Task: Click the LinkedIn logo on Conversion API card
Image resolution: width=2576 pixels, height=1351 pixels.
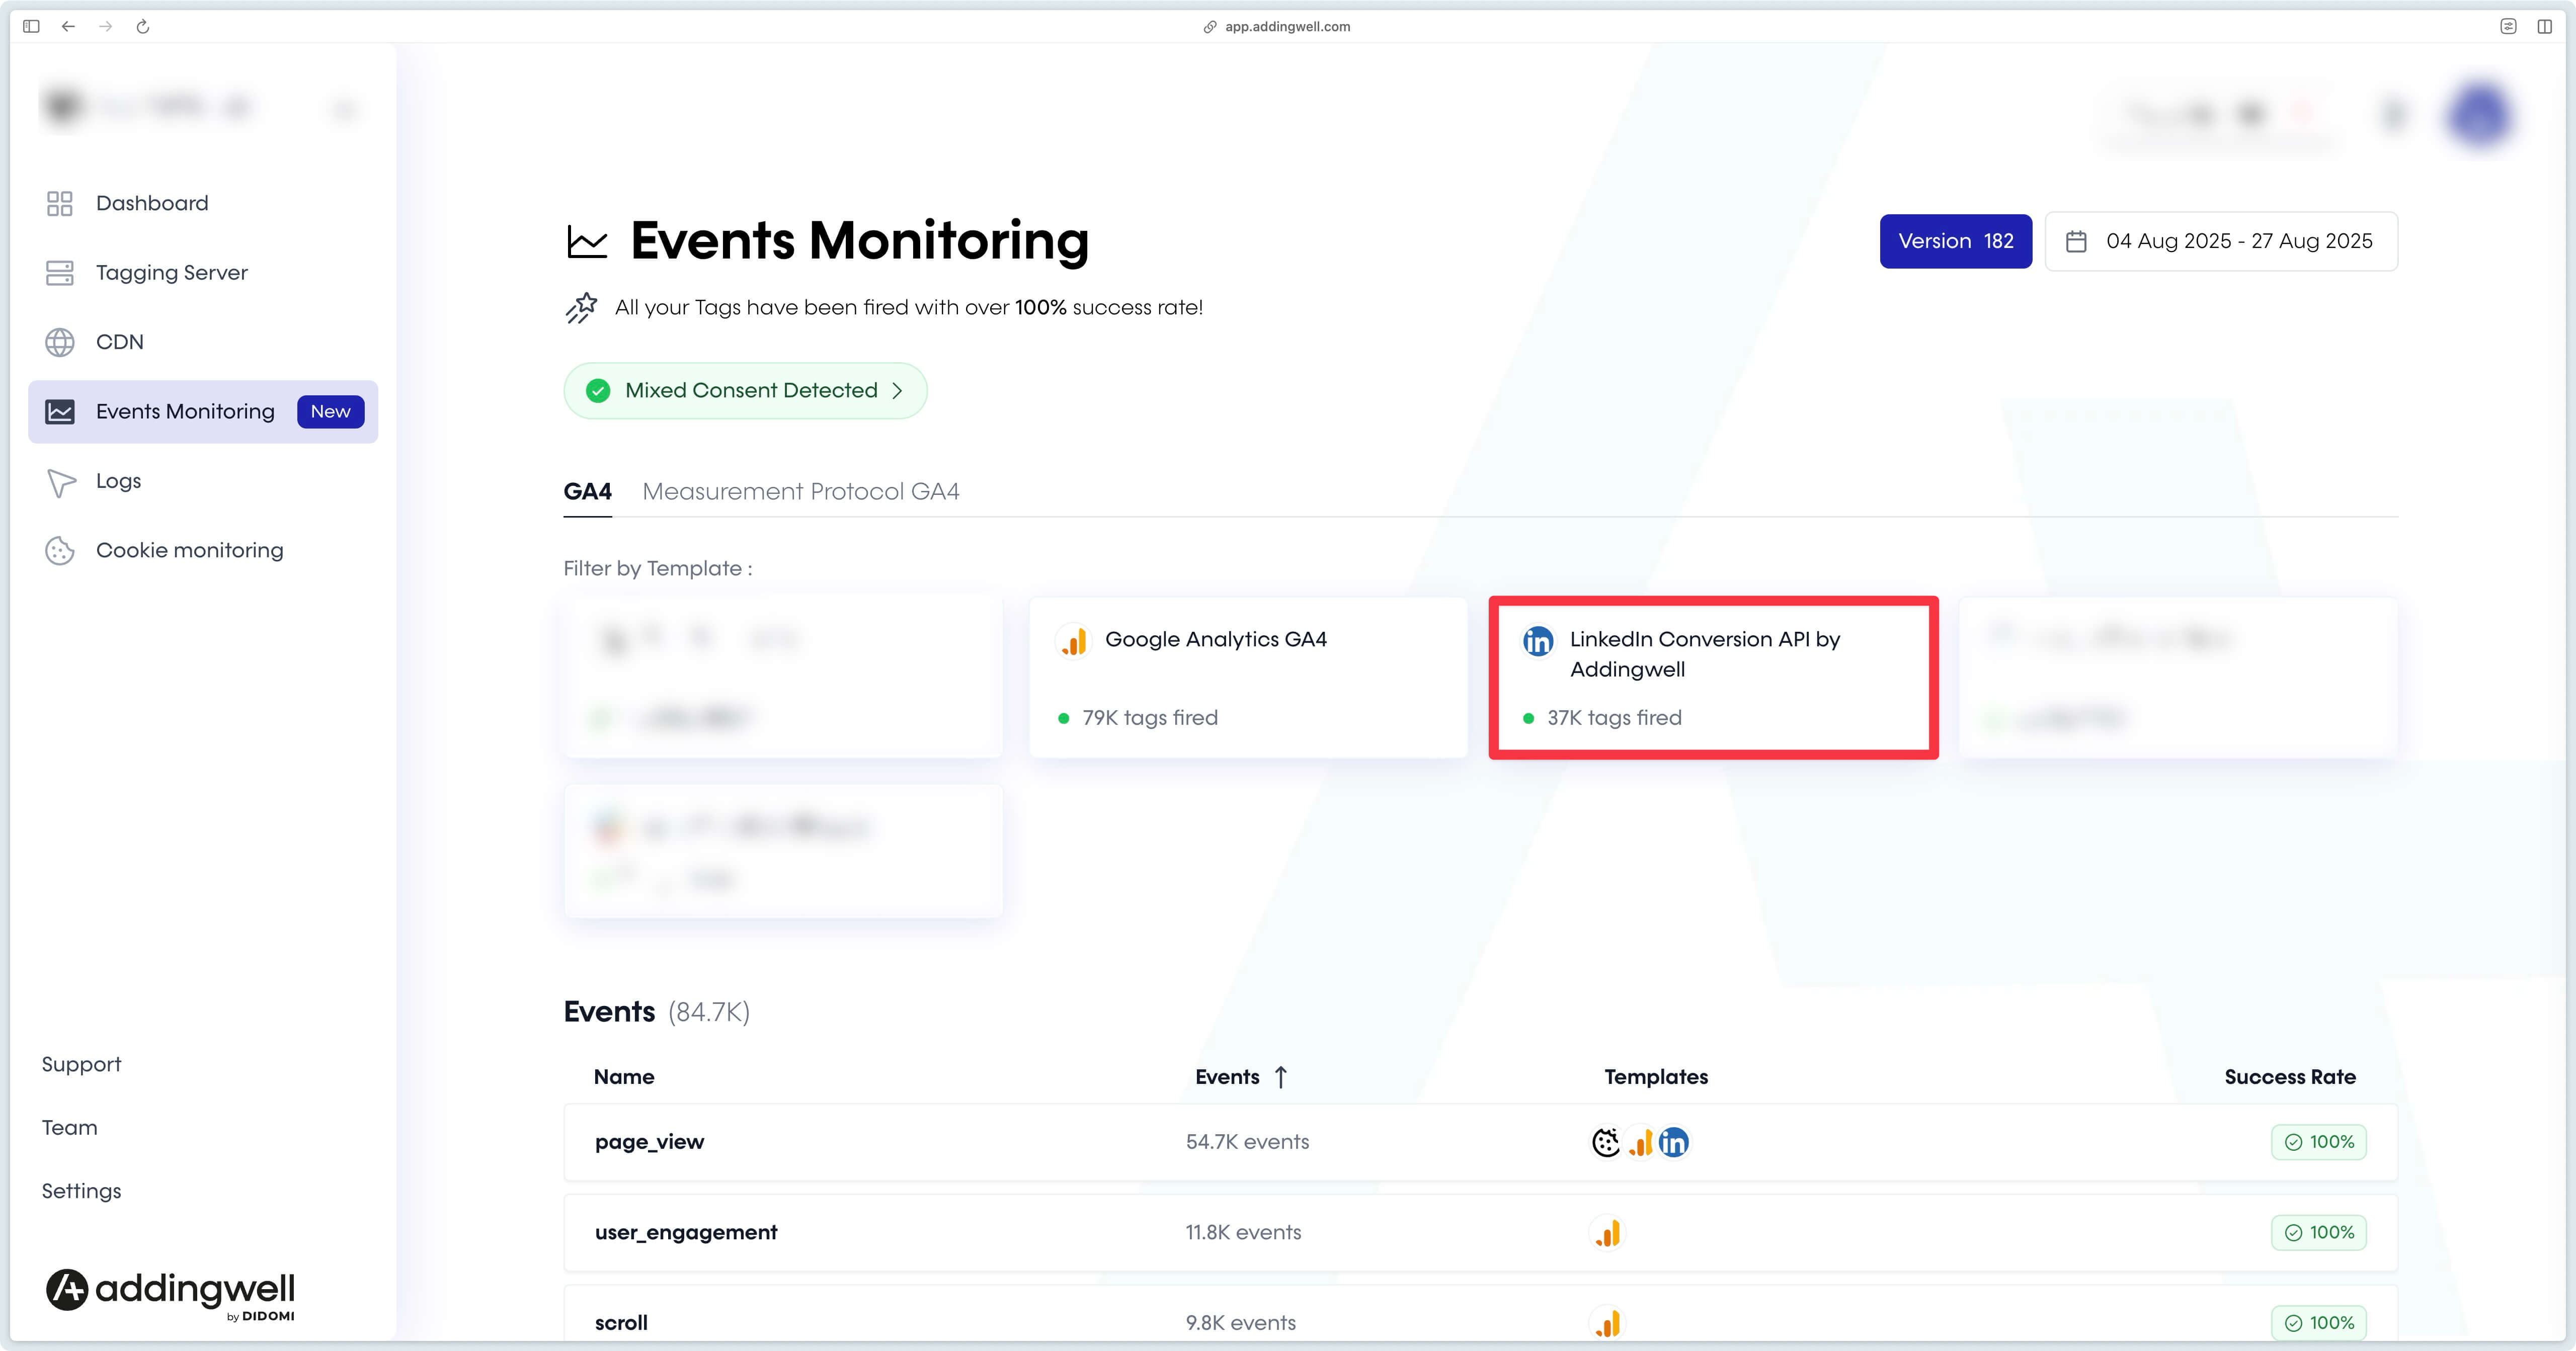Action: coord(1538,641)
